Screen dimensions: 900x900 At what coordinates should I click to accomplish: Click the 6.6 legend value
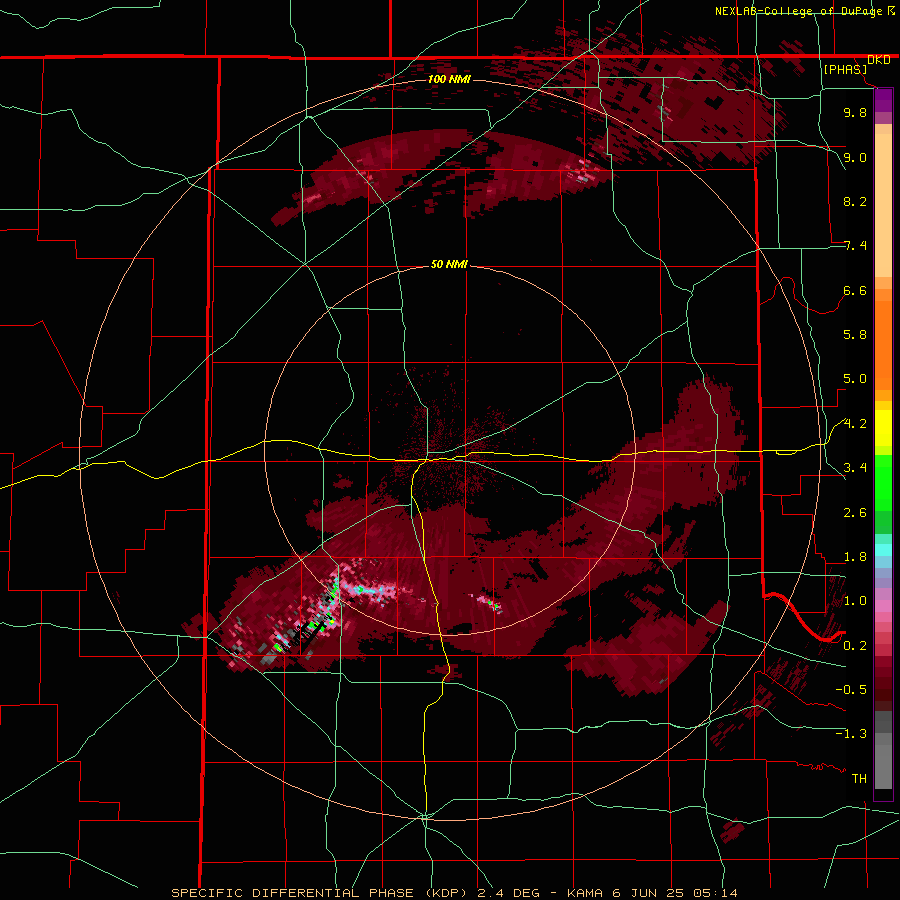pos(855,290)
